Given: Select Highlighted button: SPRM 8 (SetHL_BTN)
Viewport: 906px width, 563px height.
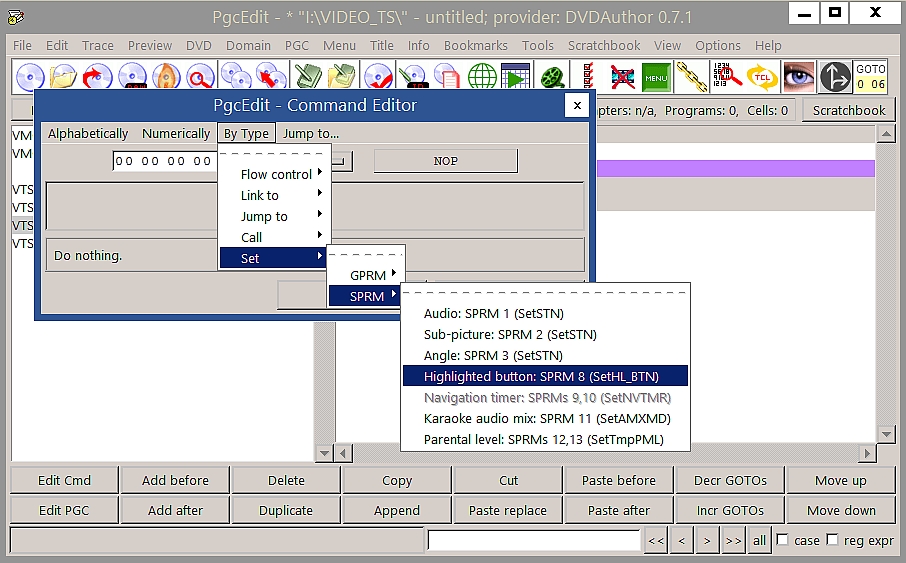Looking at the screenshot, I should [x=545, y=376].
